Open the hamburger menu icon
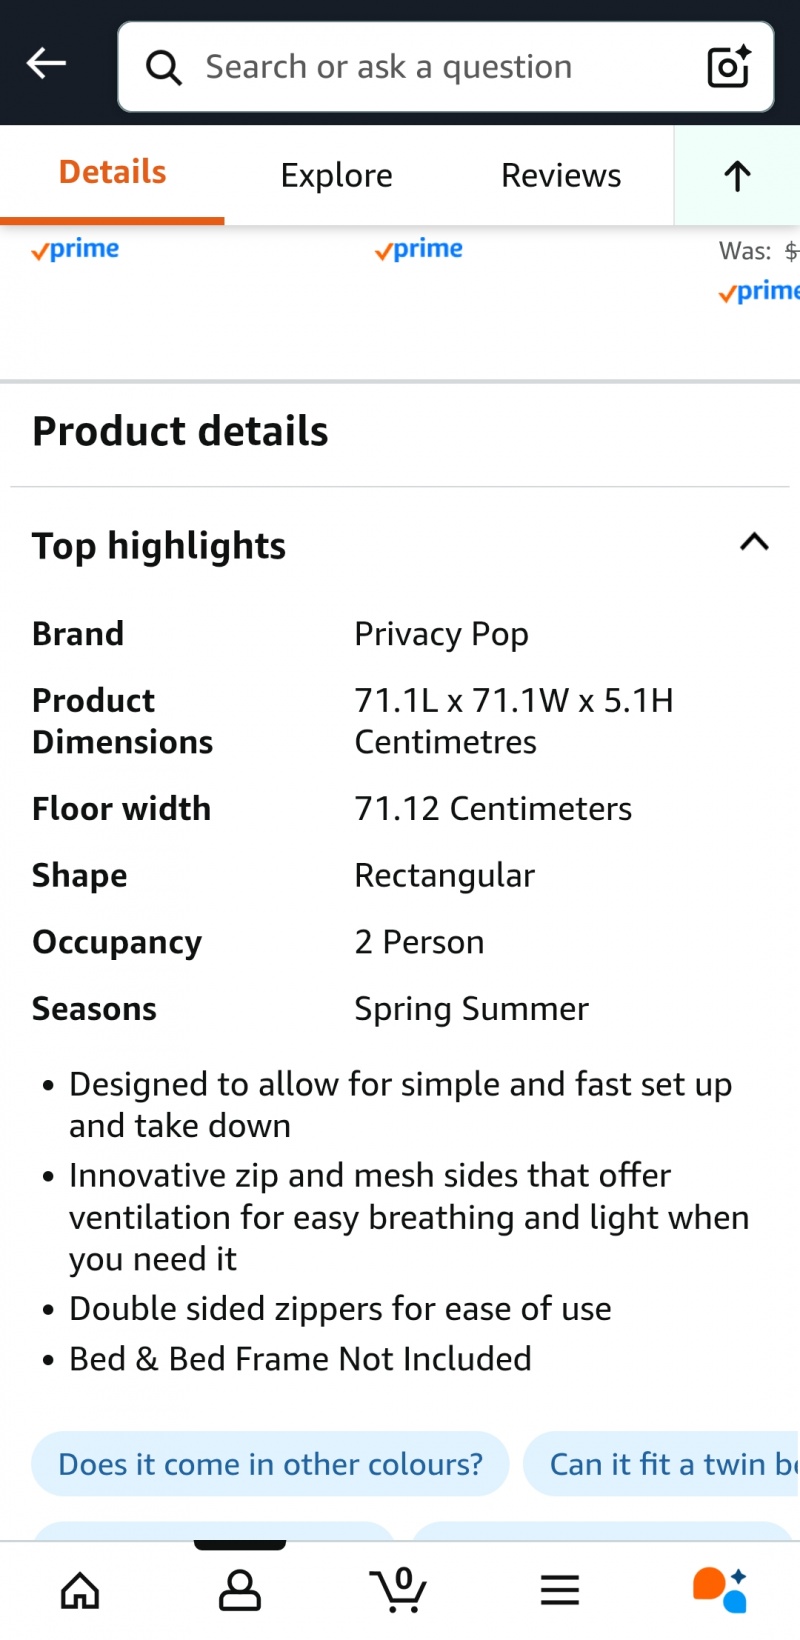Viewport: 800px width, 1640px height. click(x=560, y=1590)
